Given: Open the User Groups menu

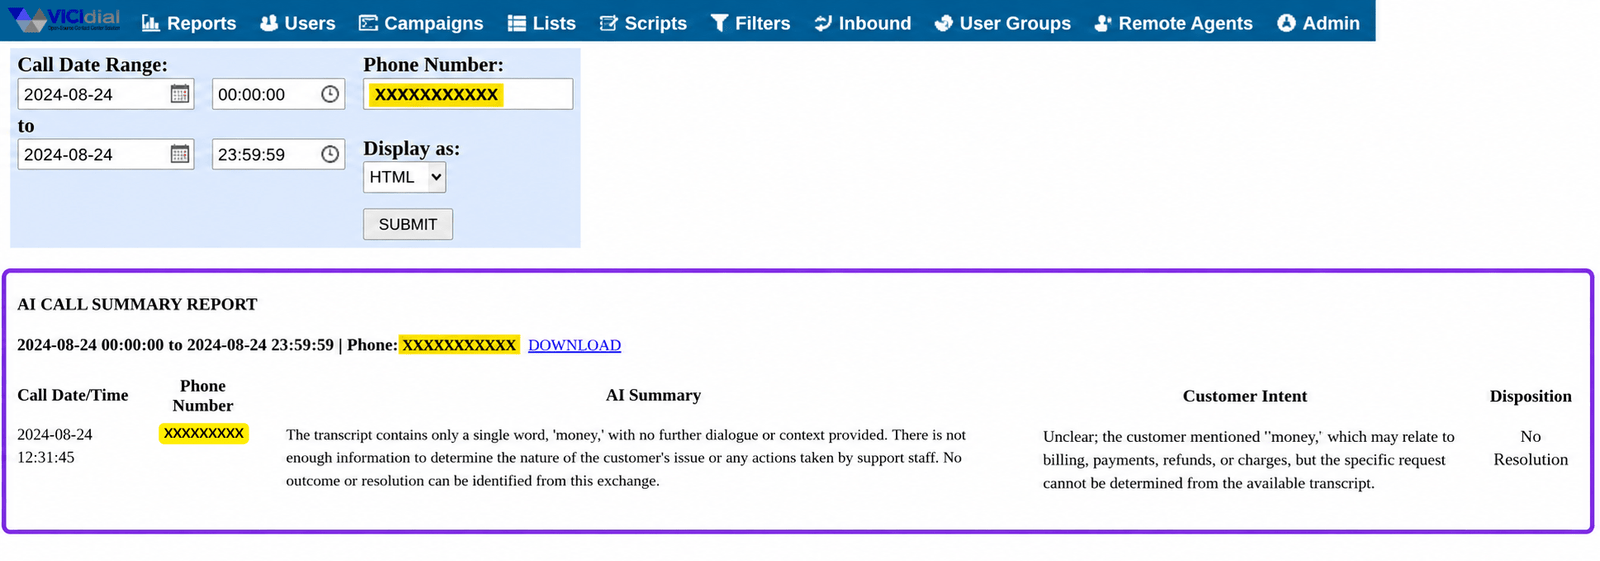Looking at the screenshot, I should click(x=1003, y=23).
